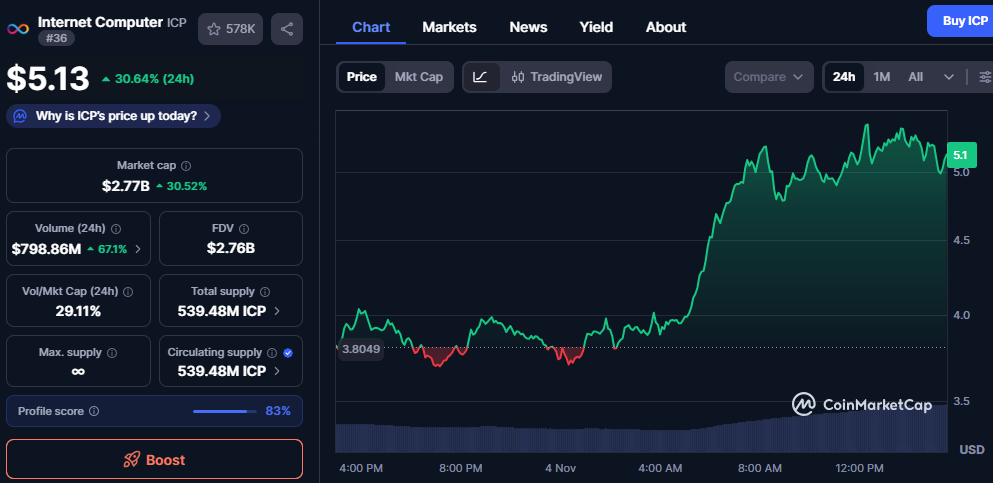Click the $5.13 price value
This screenshot has height=483, width=993.
pyautogui.click(x=48, y=80)
